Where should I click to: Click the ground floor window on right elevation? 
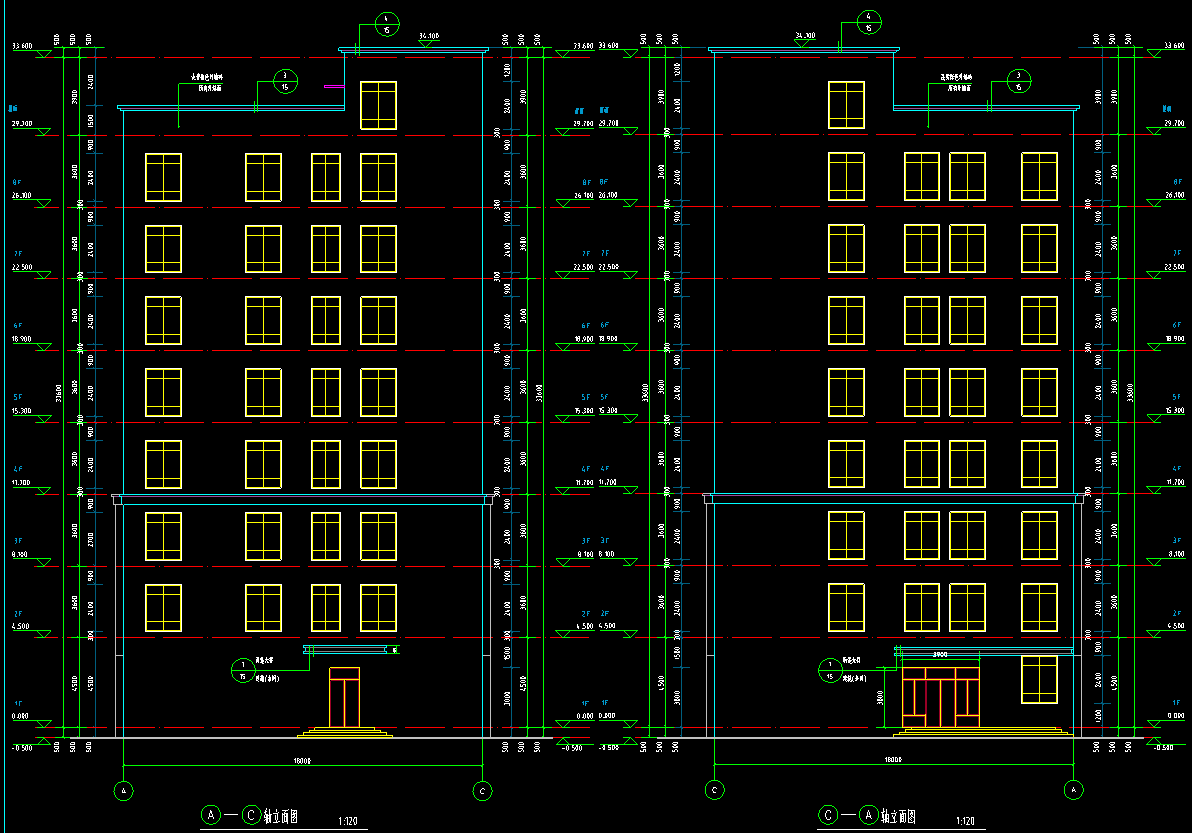(1039, 680)
